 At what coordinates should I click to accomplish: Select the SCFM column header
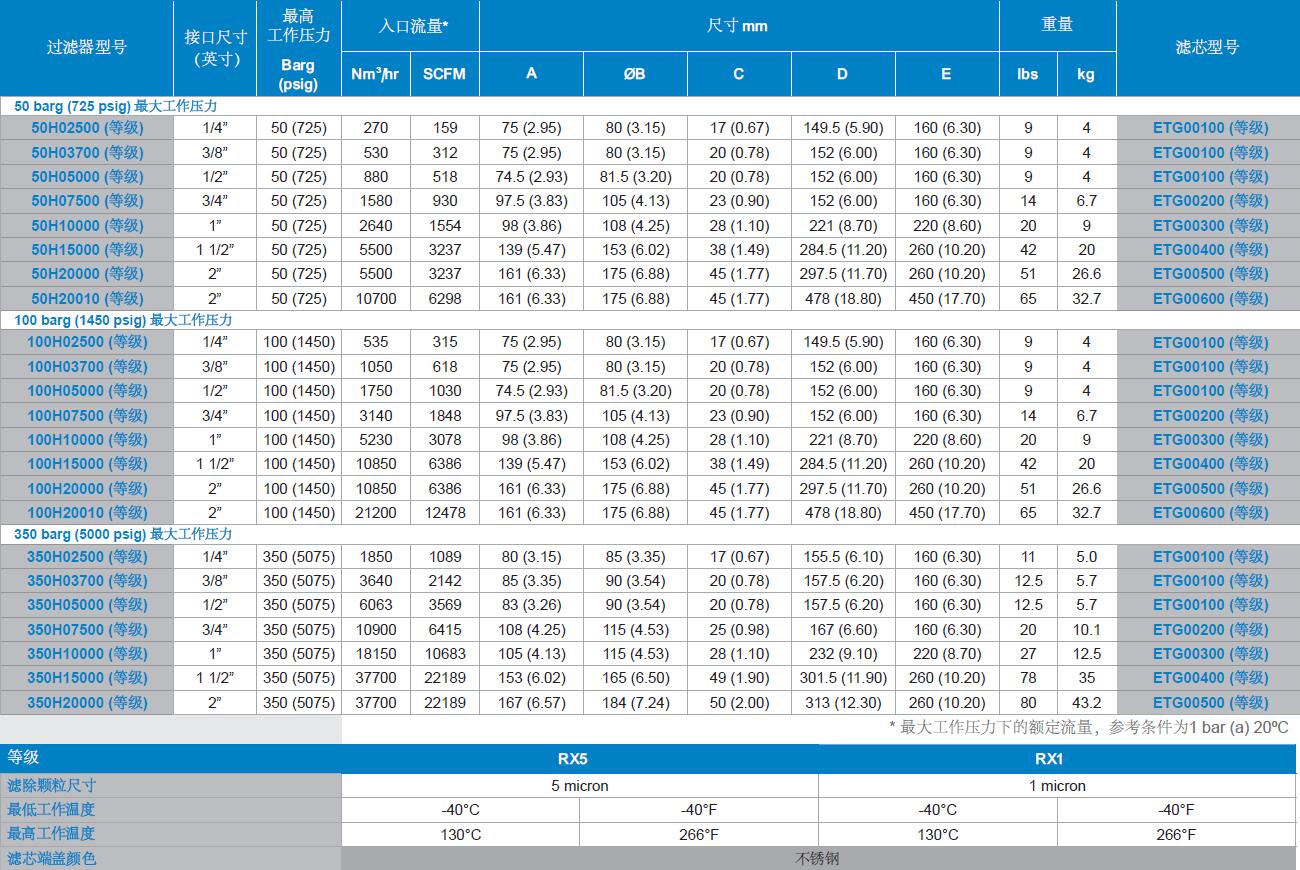(444, 74)
